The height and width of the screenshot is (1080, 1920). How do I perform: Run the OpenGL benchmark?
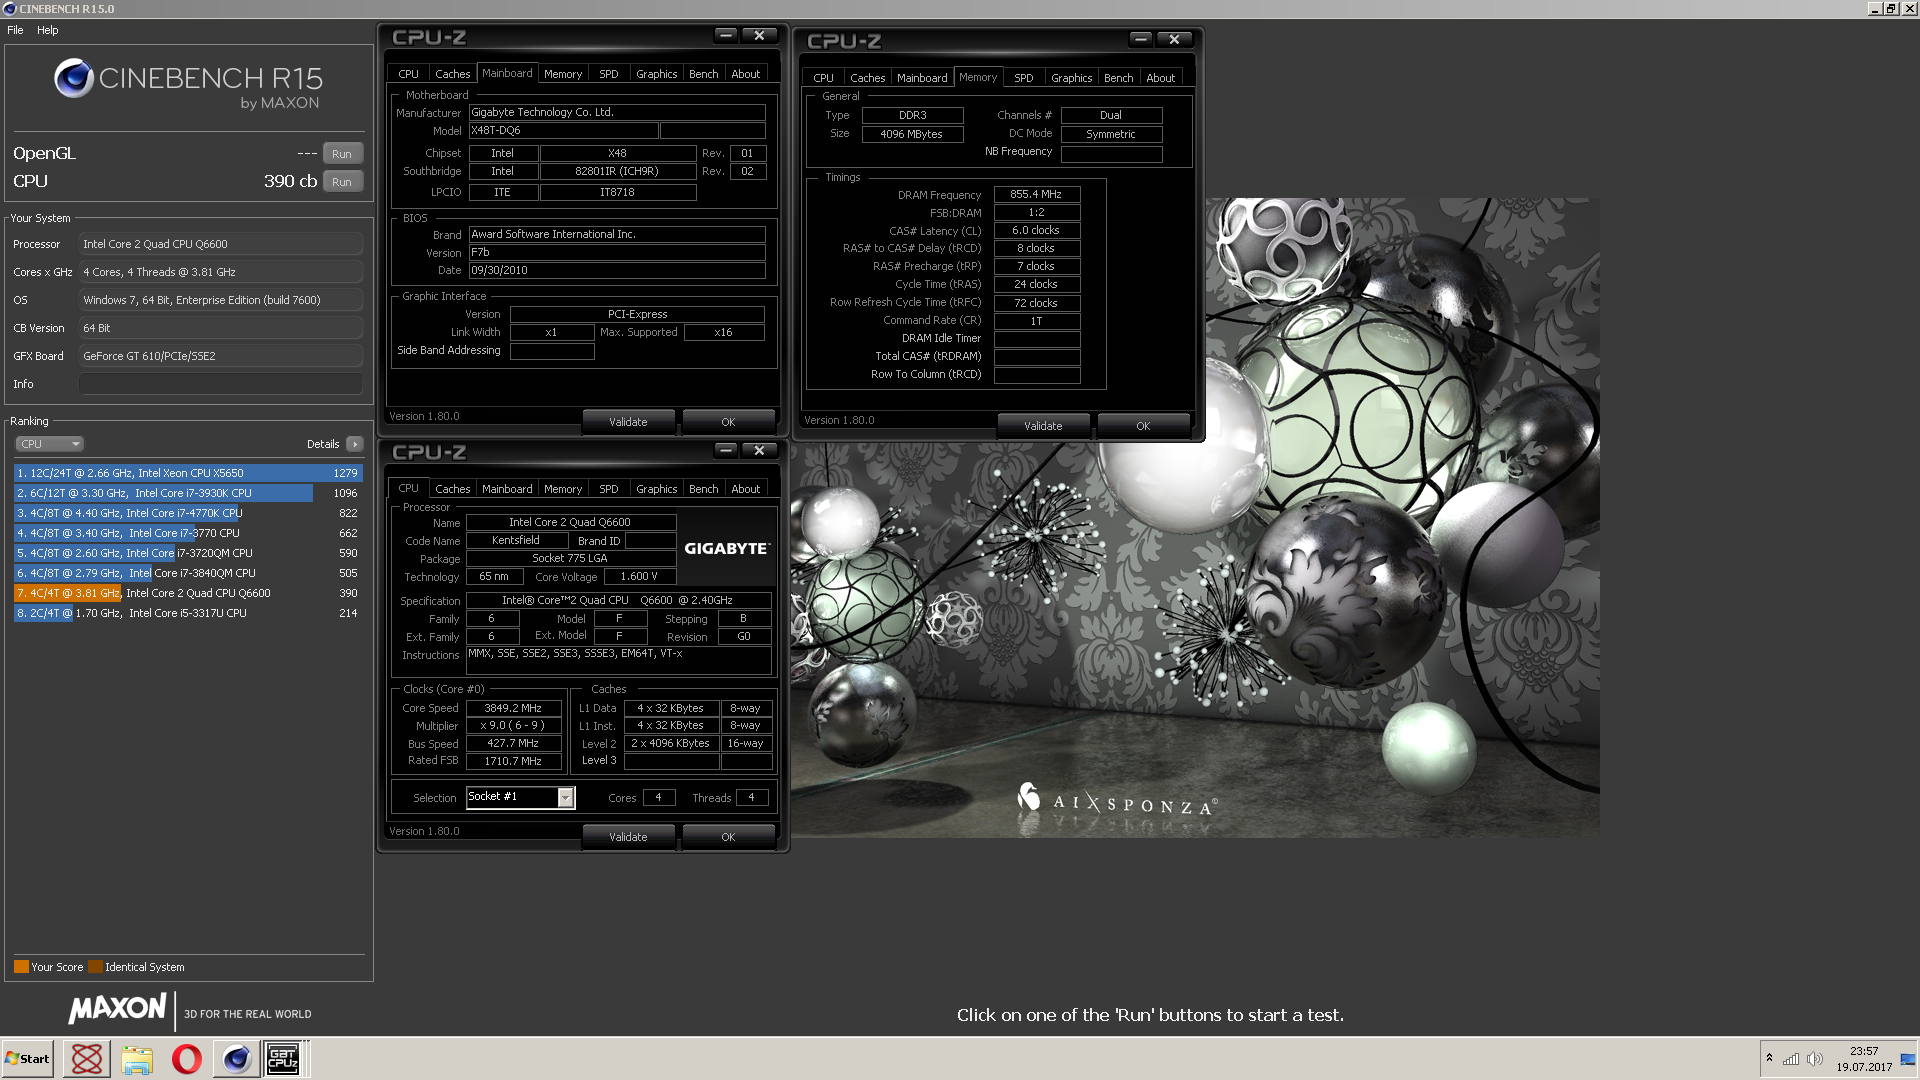click(342, 154)
